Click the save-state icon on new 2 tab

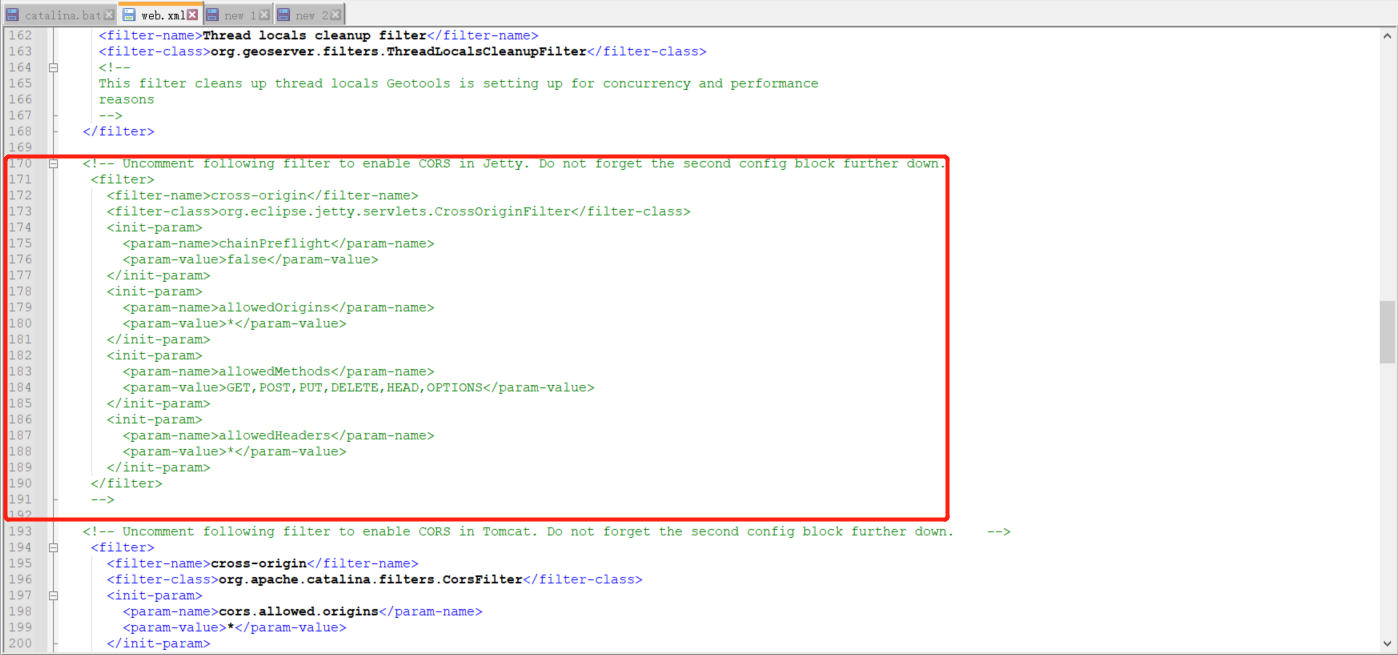284,15
